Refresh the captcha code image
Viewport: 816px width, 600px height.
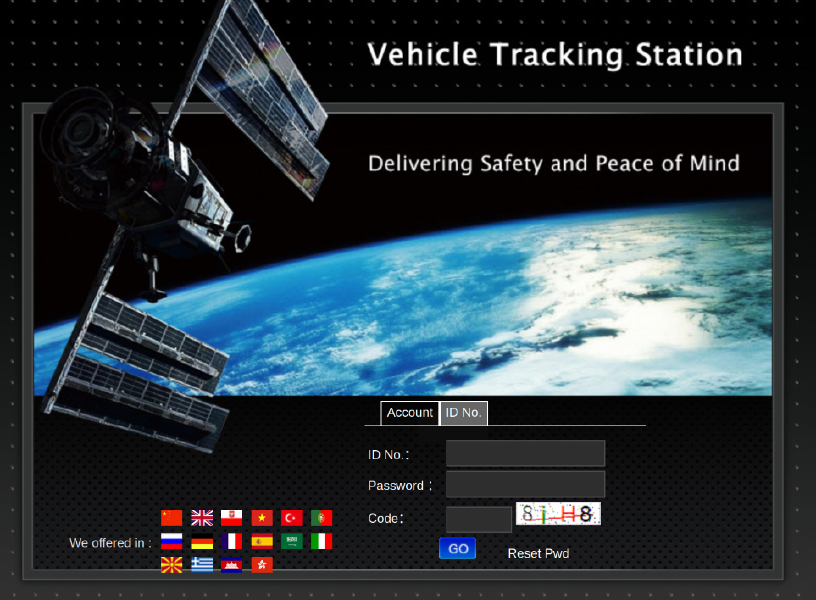coord(558,514)
